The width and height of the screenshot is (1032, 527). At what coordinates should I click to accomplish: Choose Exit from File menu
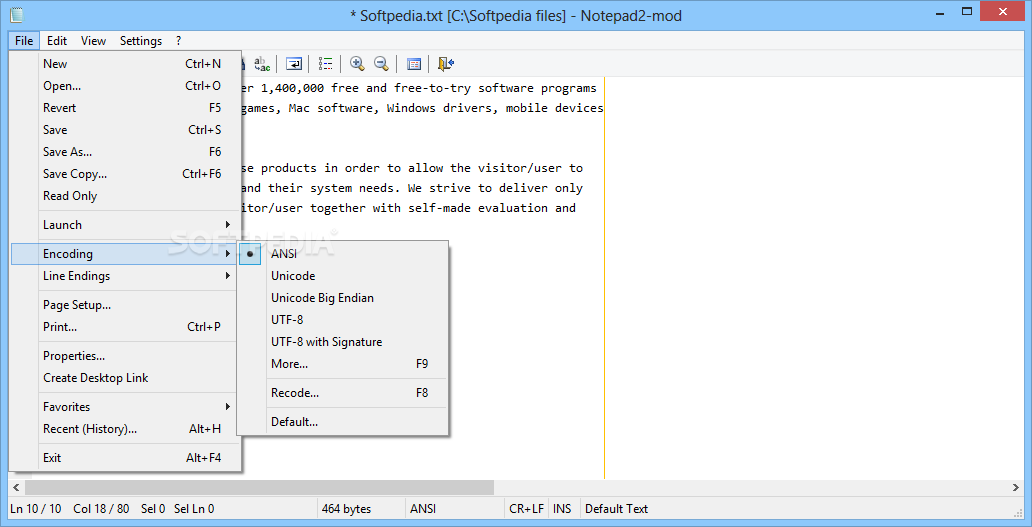coord(126,458)
